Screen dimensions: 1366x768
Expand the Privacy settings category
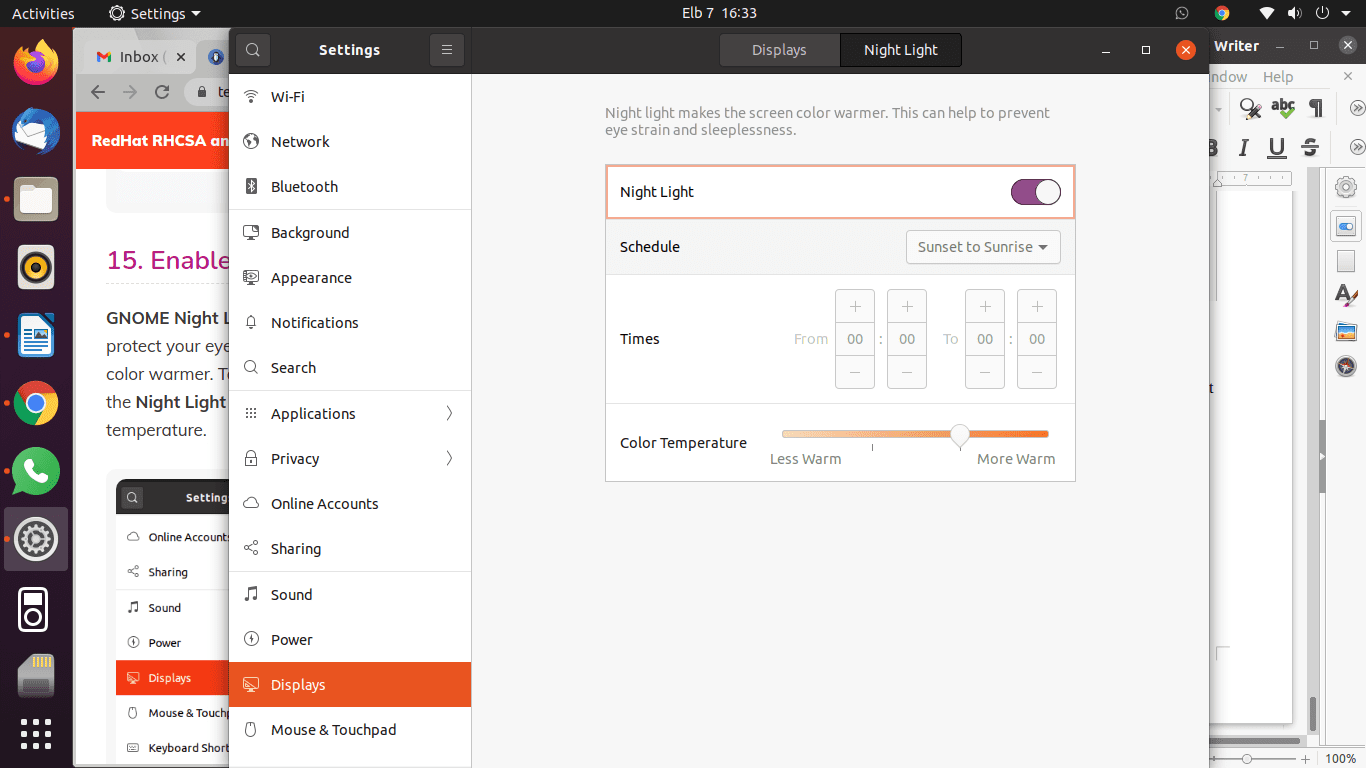click(x=449, y=458)
